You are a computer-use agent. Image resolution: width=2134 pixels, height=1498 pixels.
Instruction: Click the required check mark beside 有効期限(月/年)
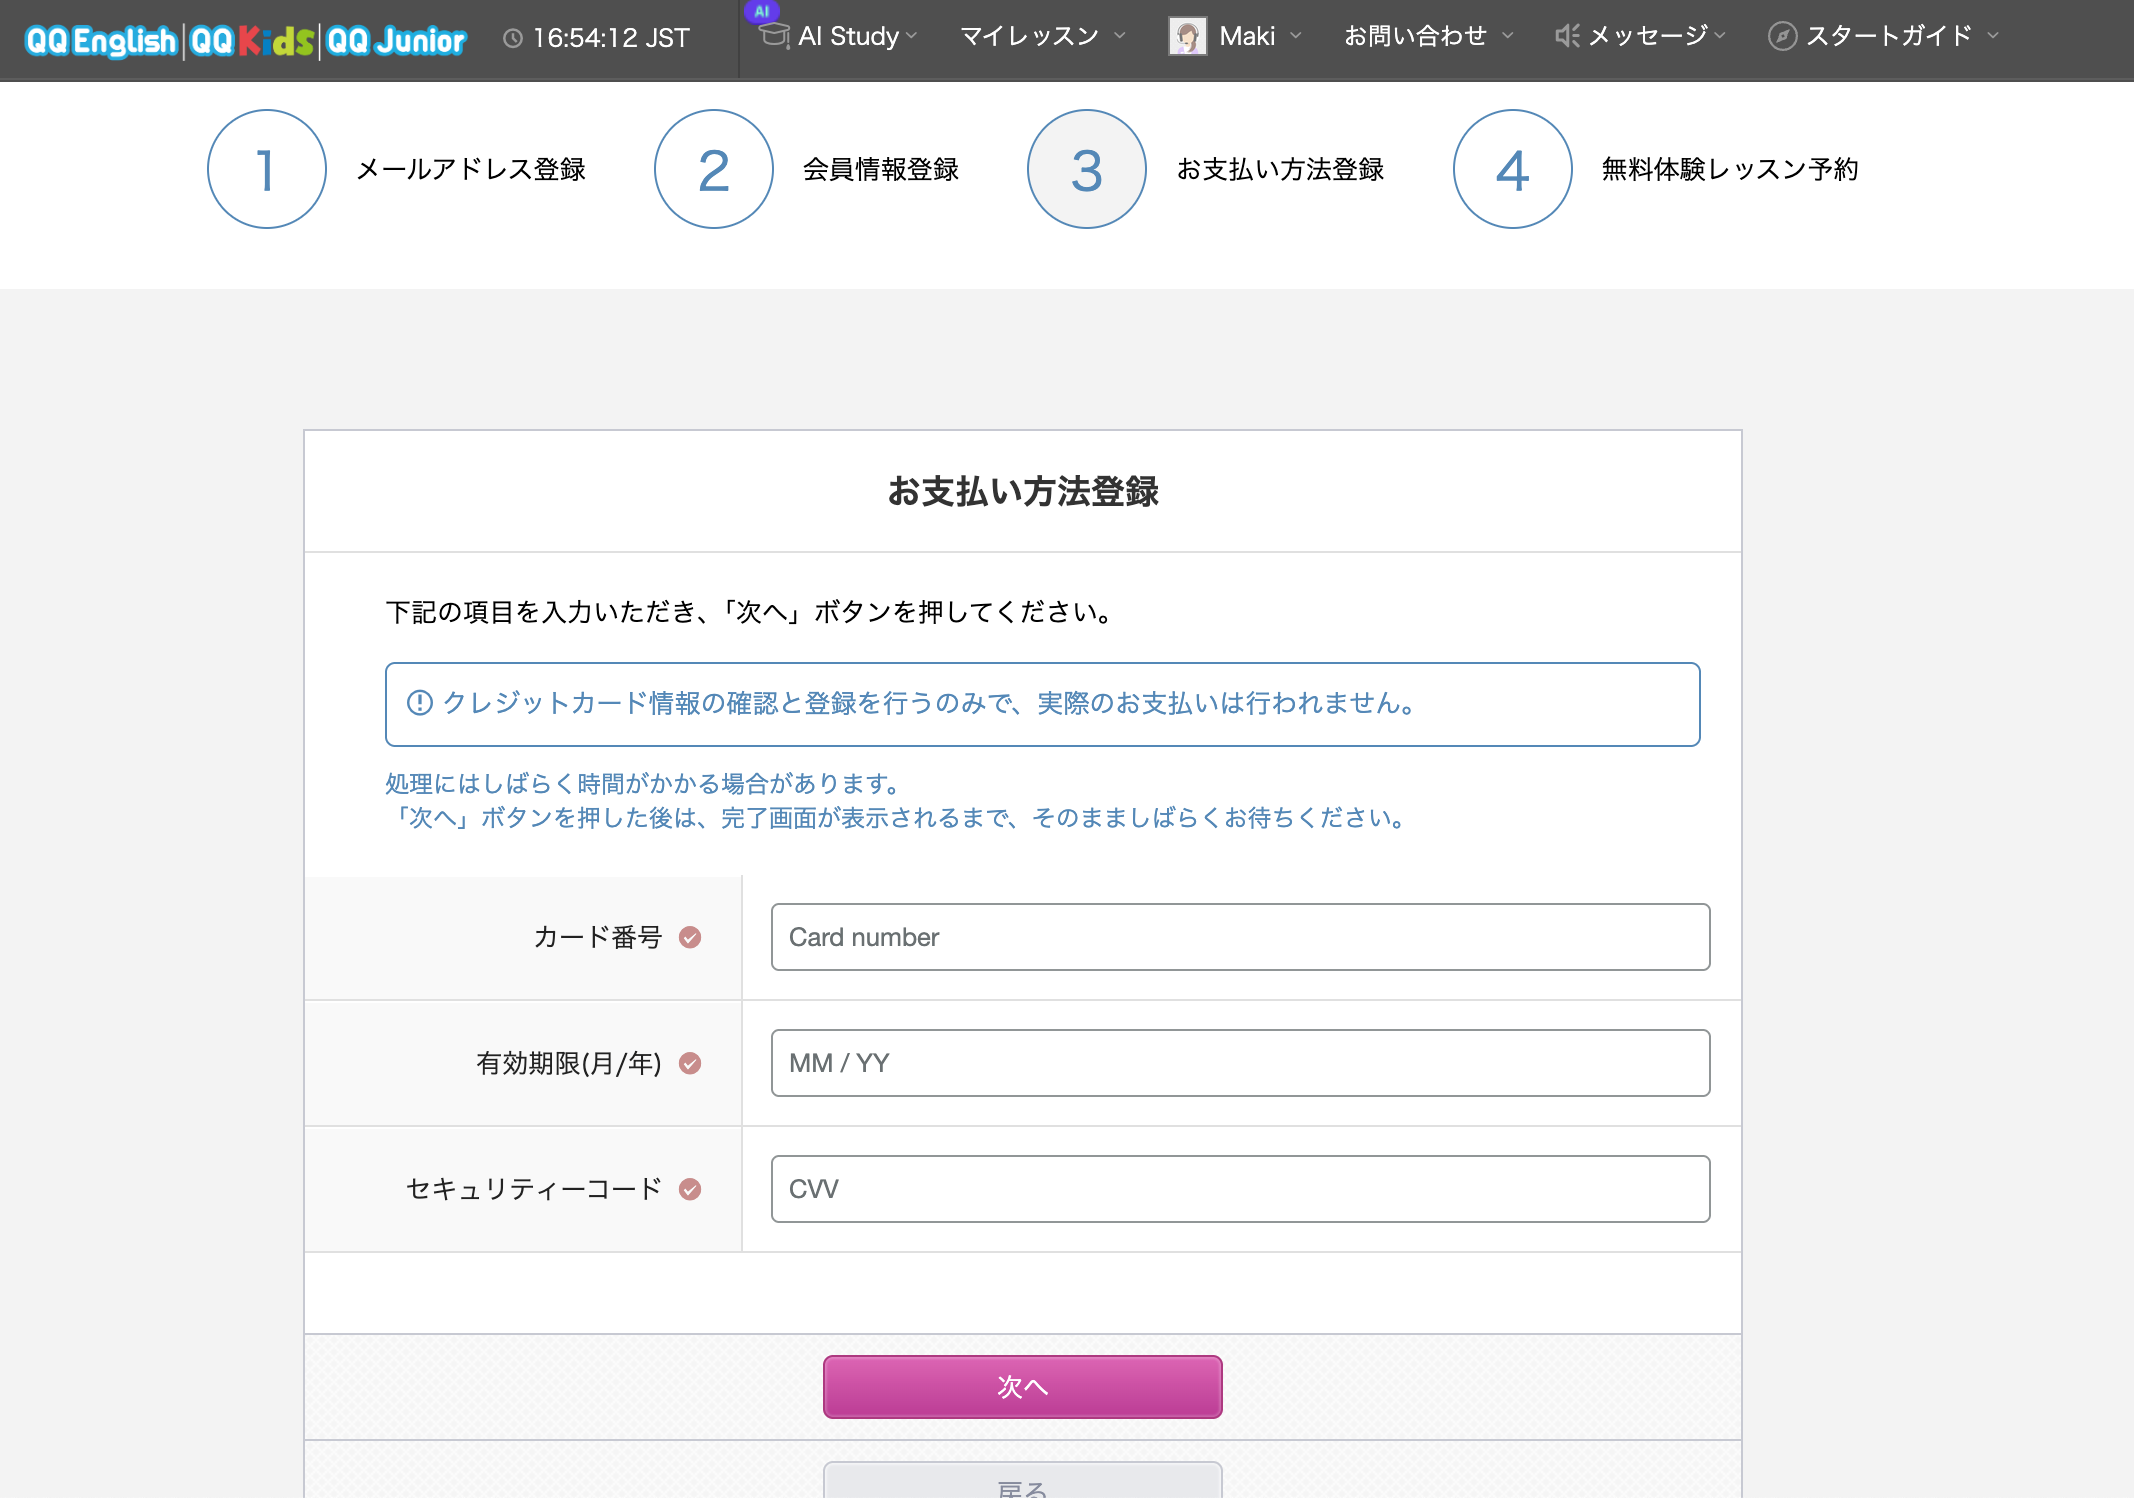click(690, 1063)
